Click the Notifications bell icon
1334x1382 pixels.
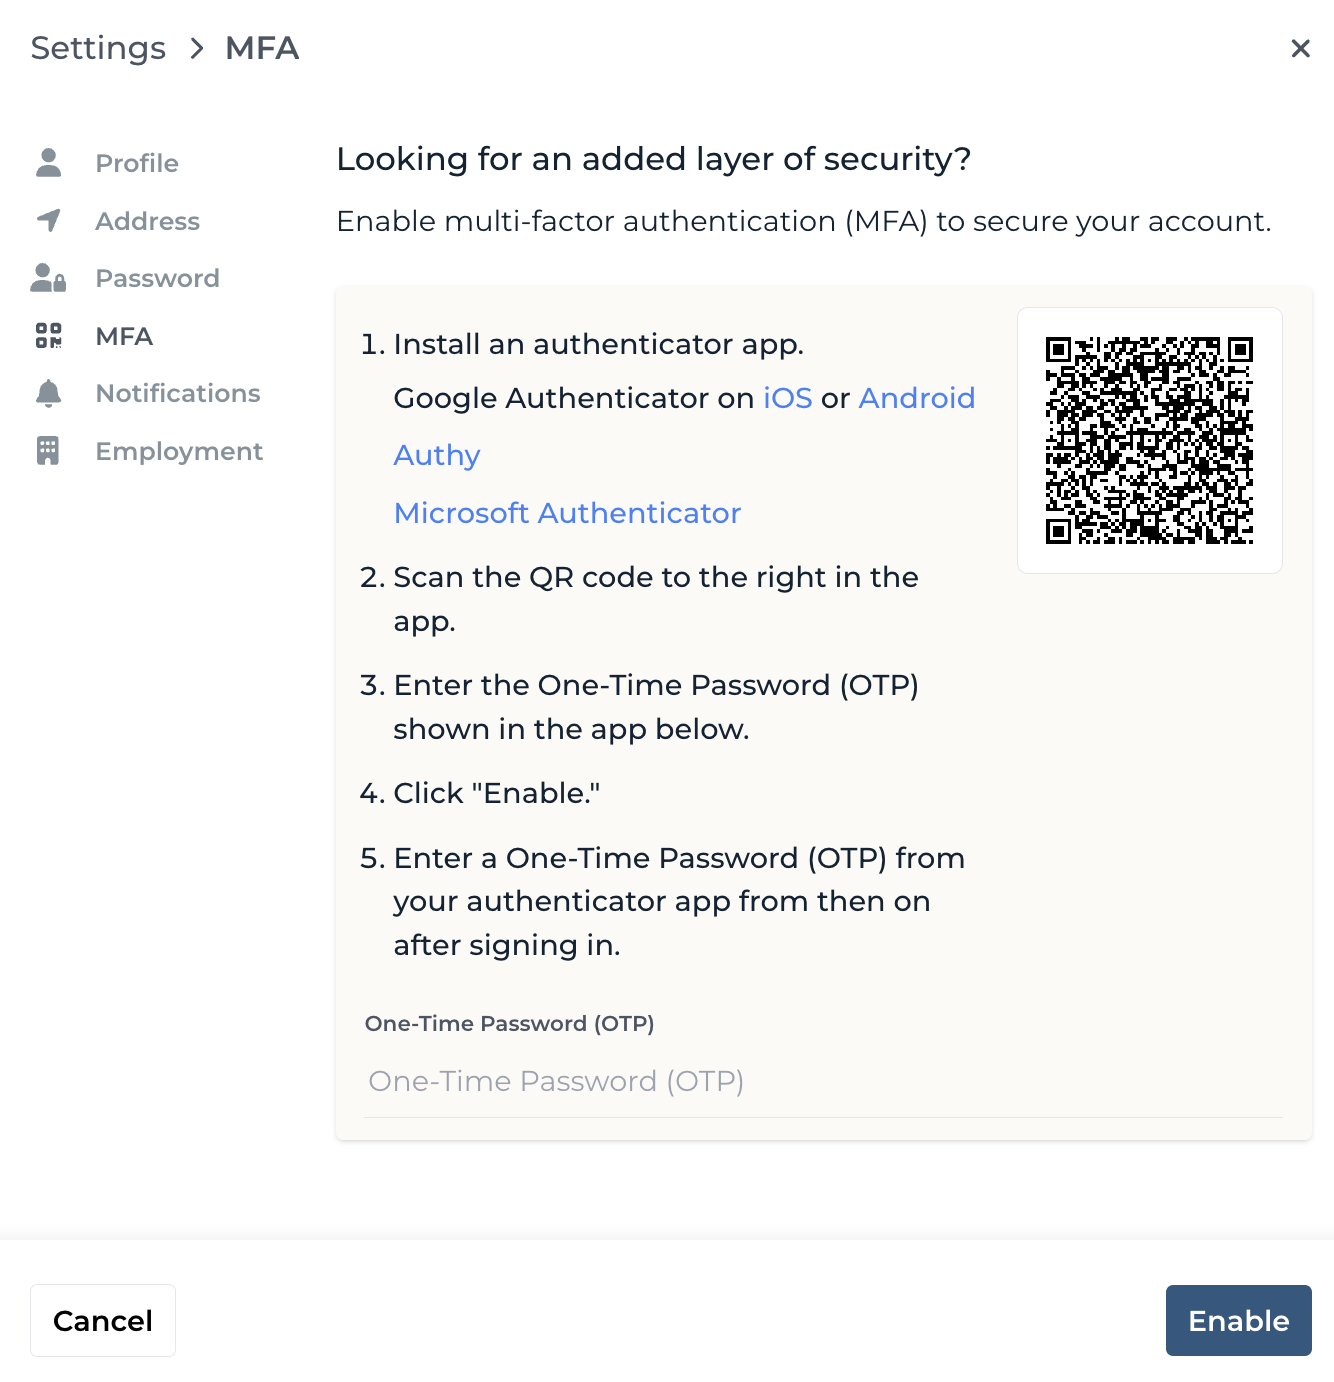coord(48,393)
